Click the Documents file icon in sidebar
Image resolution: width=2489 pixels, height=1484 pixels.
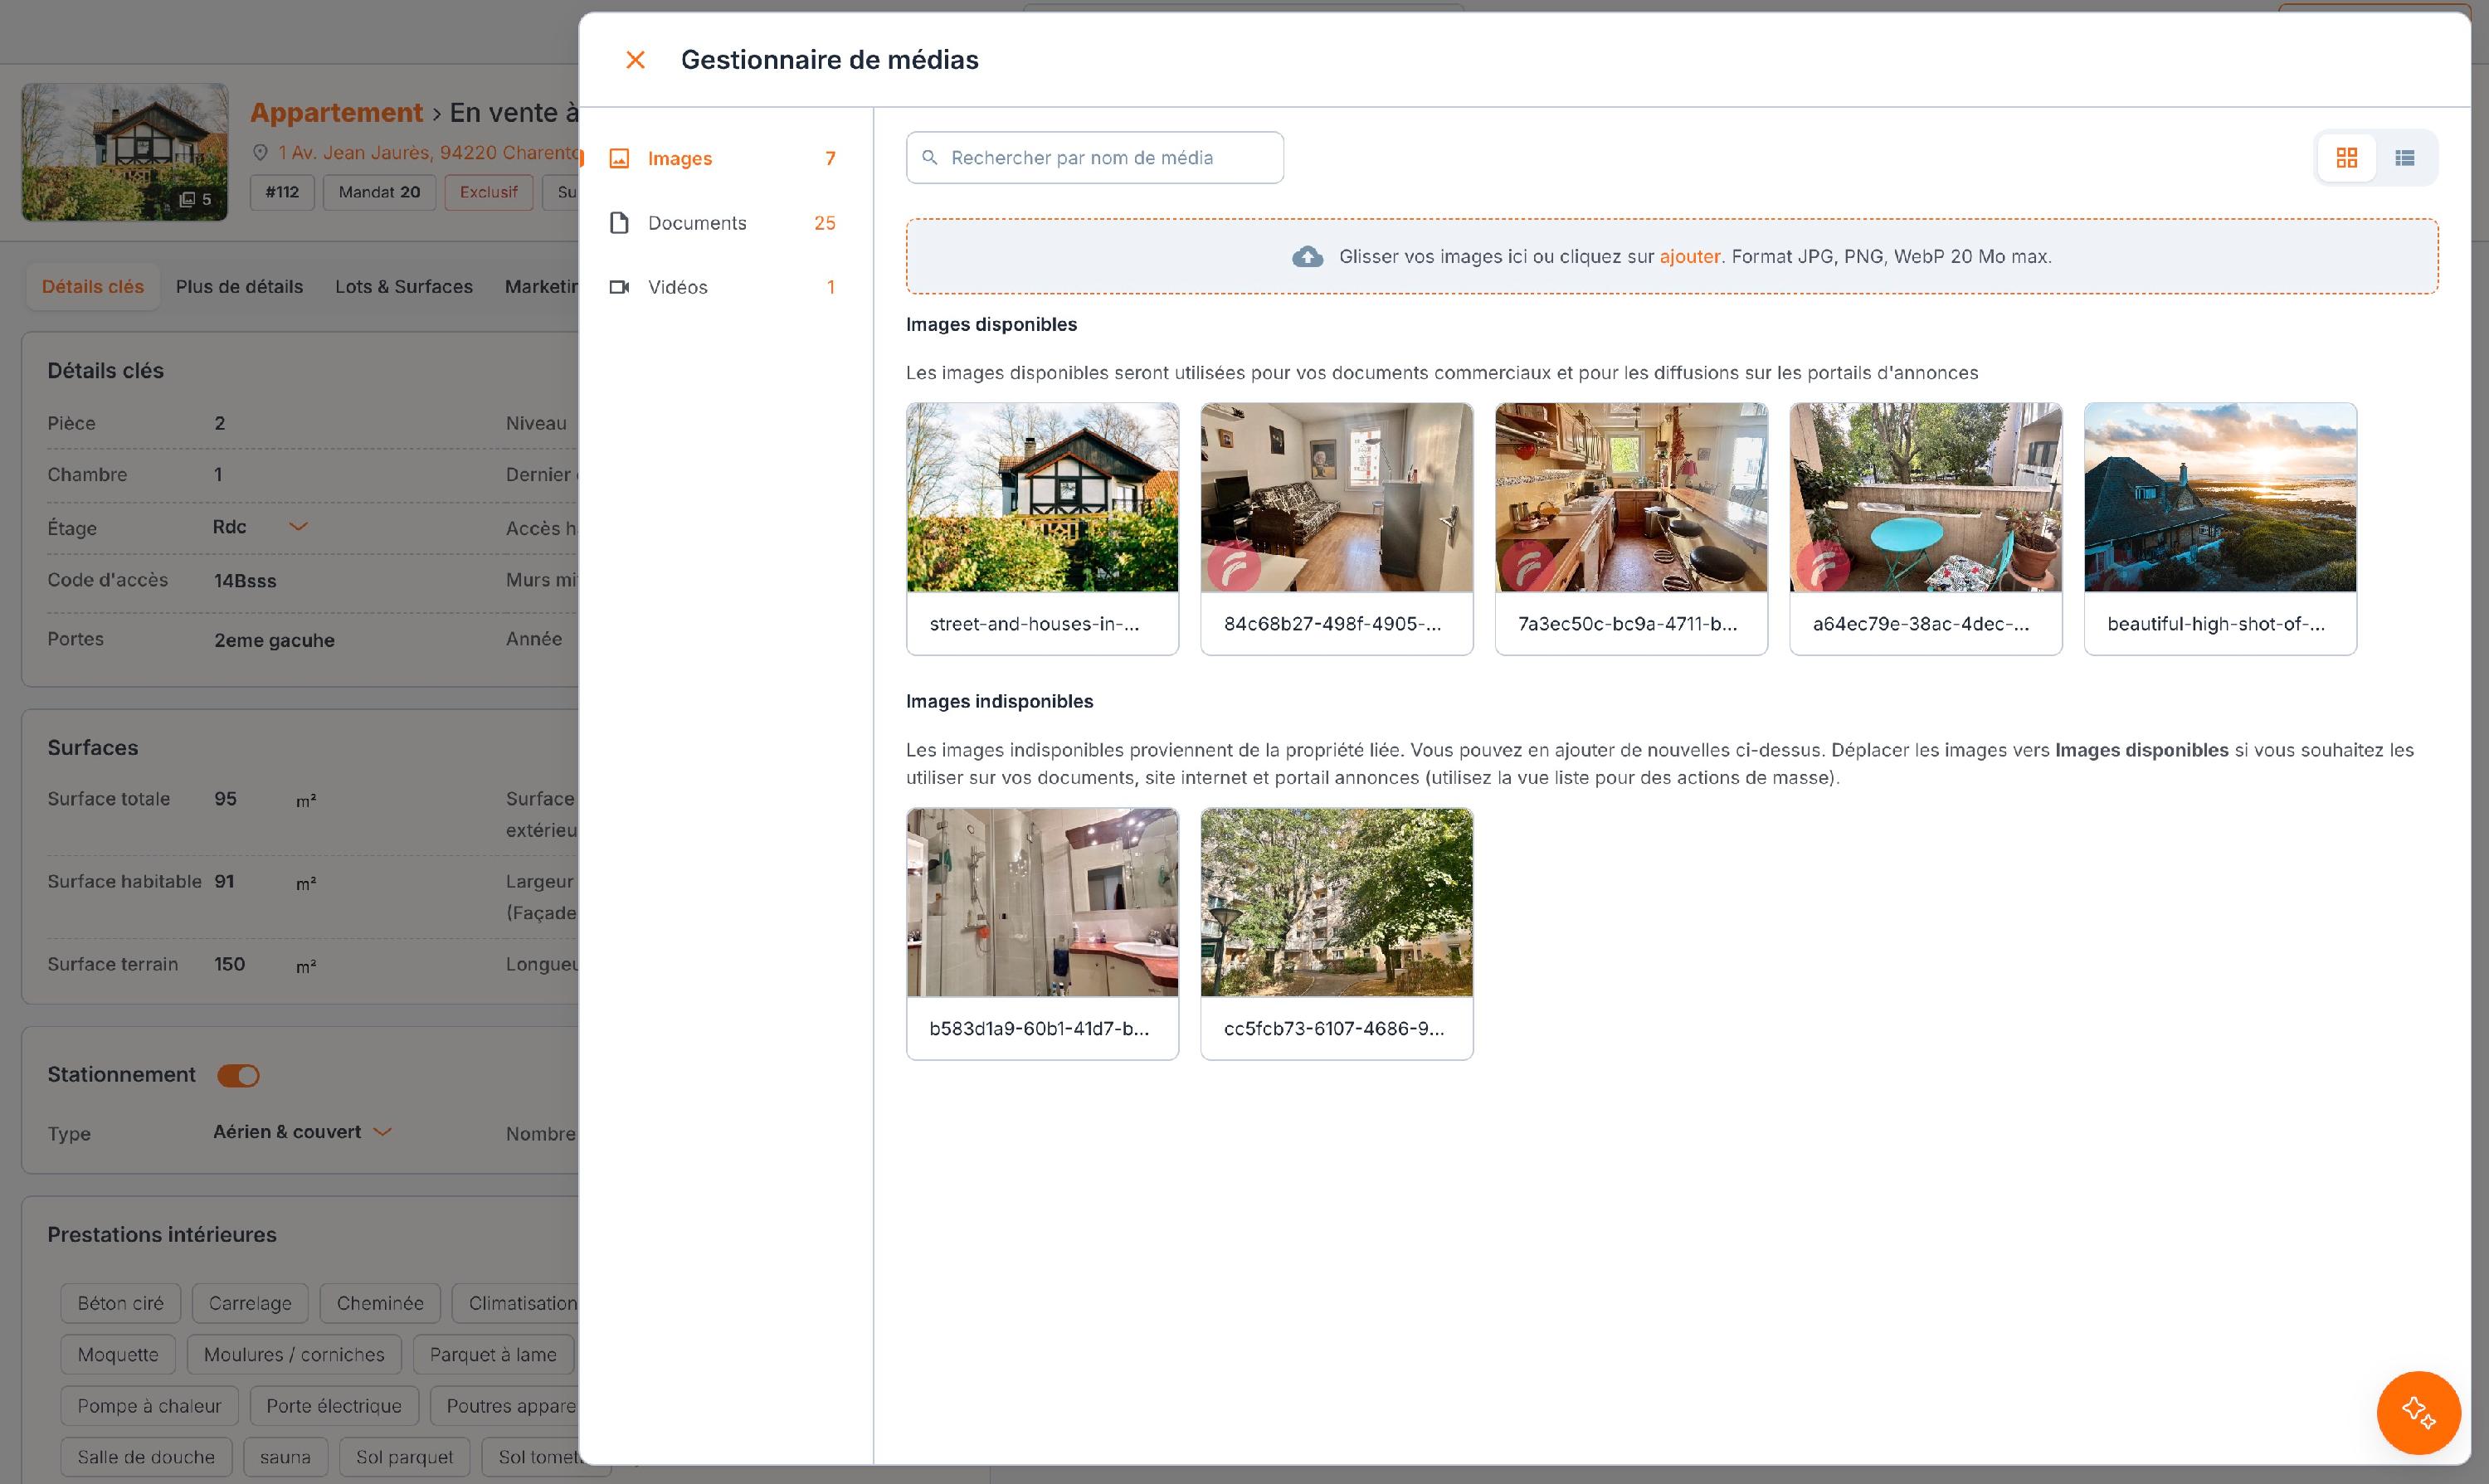tap(619, 223)
